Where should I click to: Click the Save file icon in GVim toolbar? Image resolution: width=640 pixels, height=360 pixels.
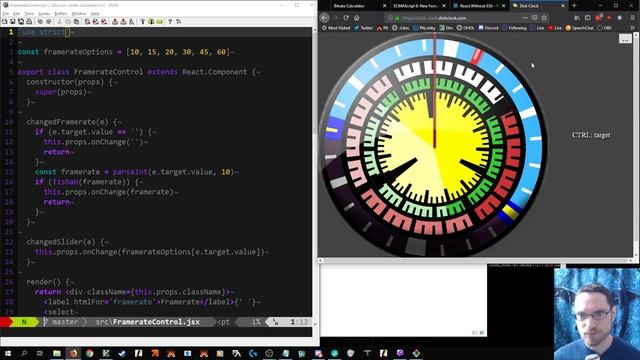(x=13, y=21)
